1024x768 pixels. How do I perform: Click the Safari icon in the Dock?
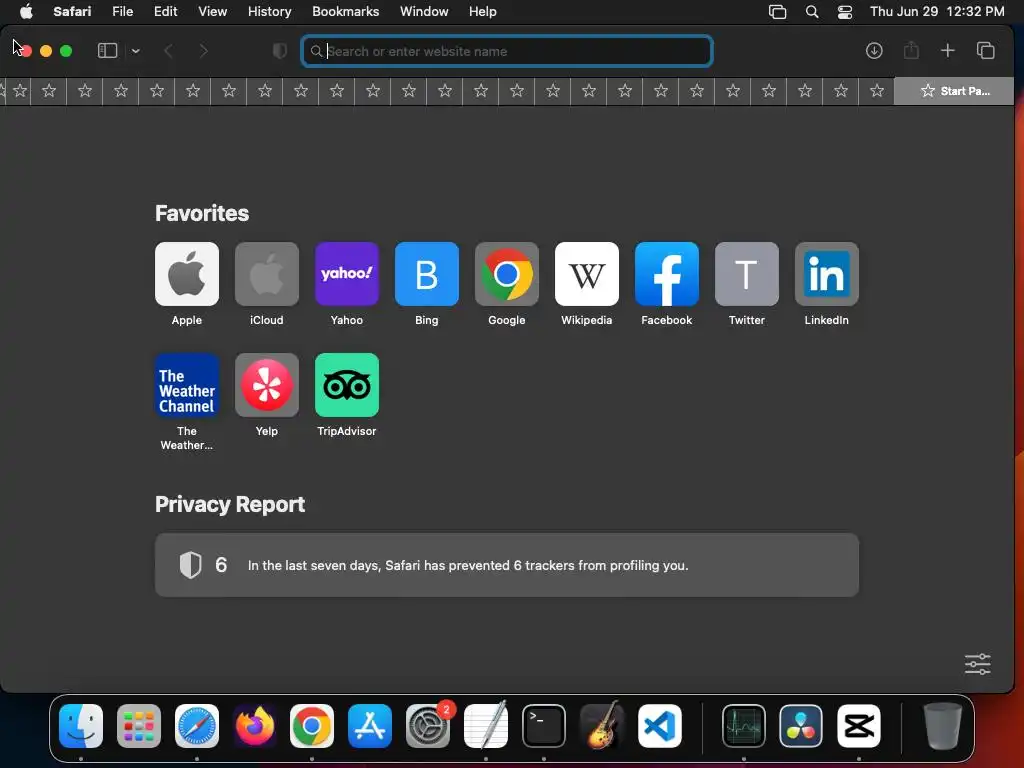[x=197, y=726]
